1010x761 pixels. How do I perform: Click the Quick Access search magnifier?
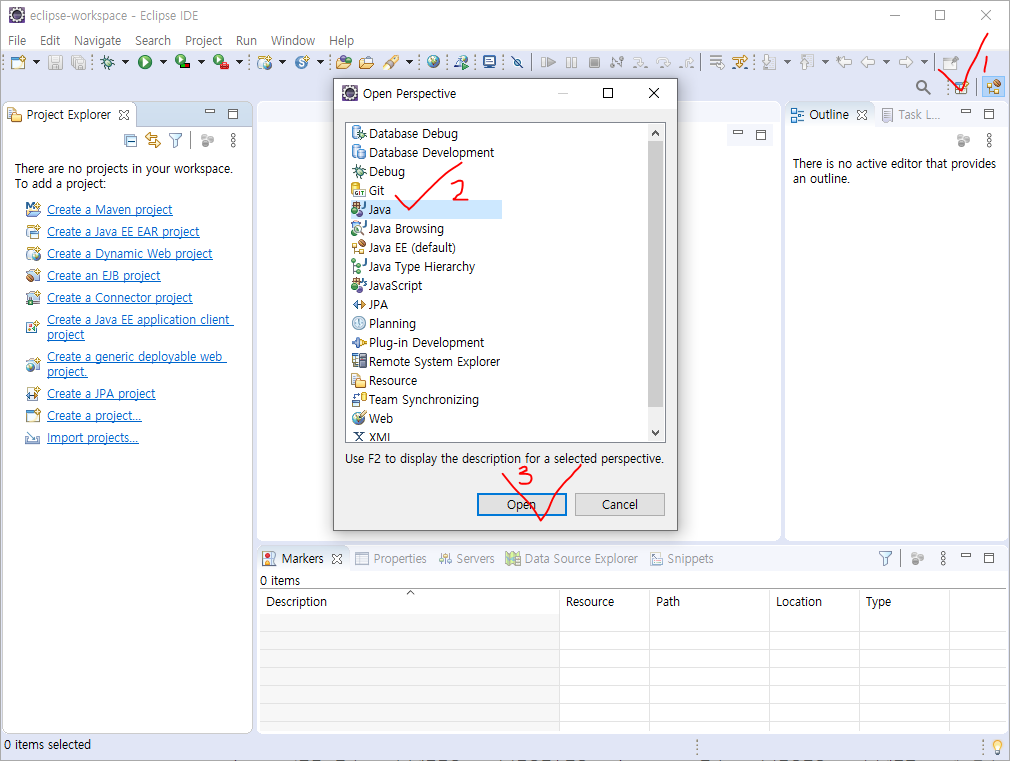[923, 87]
